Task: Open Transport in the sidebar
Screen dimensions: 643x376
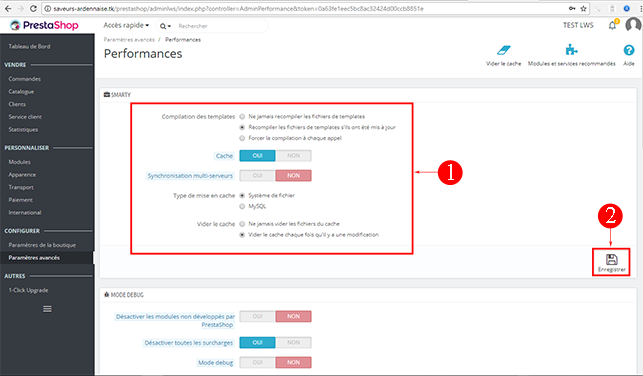Action: pos(21,187)
